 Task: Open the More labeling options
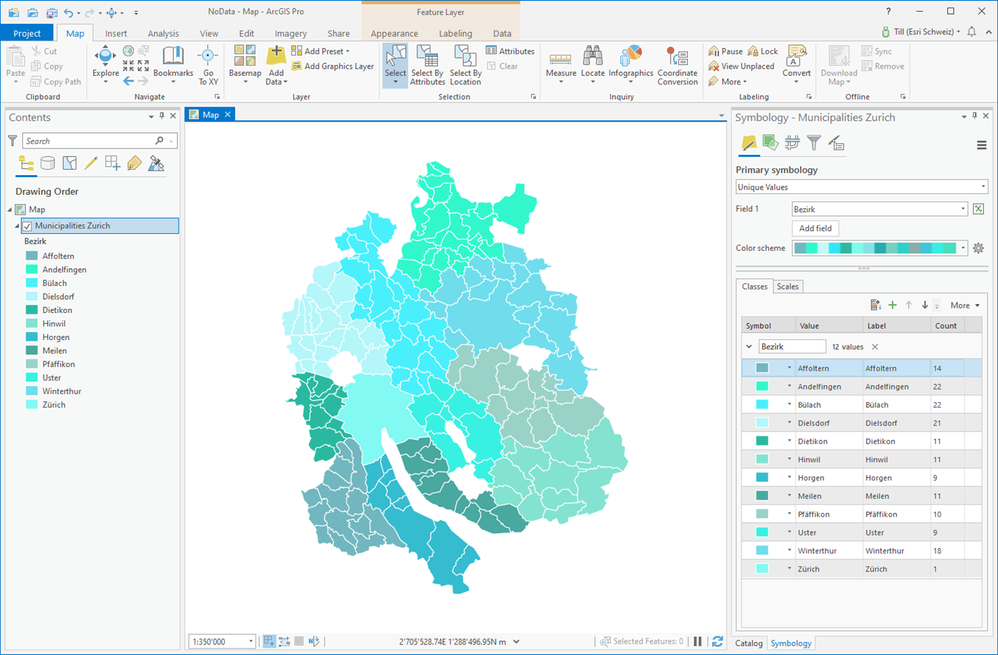click(x=726, y=81)
